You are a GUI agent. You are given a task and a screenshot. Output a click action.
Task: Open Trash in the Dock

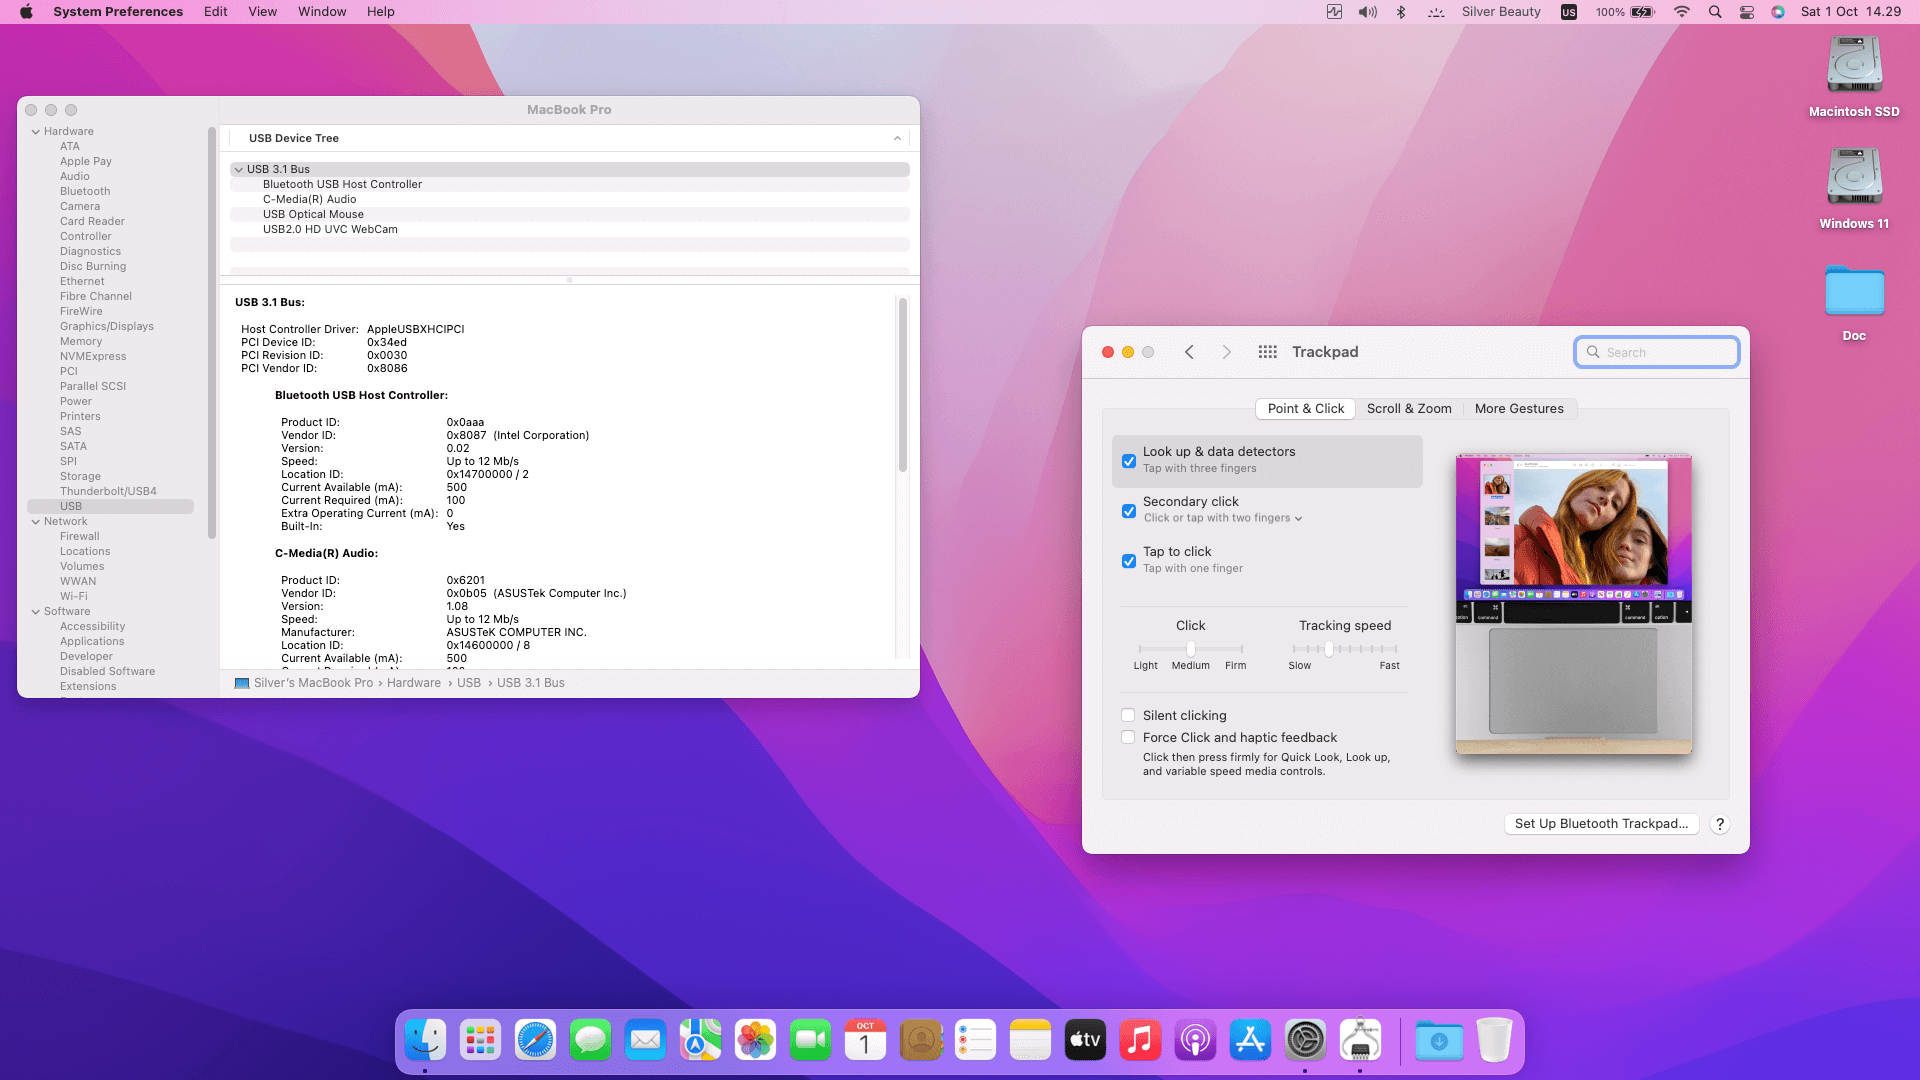pos(1494,1041)
